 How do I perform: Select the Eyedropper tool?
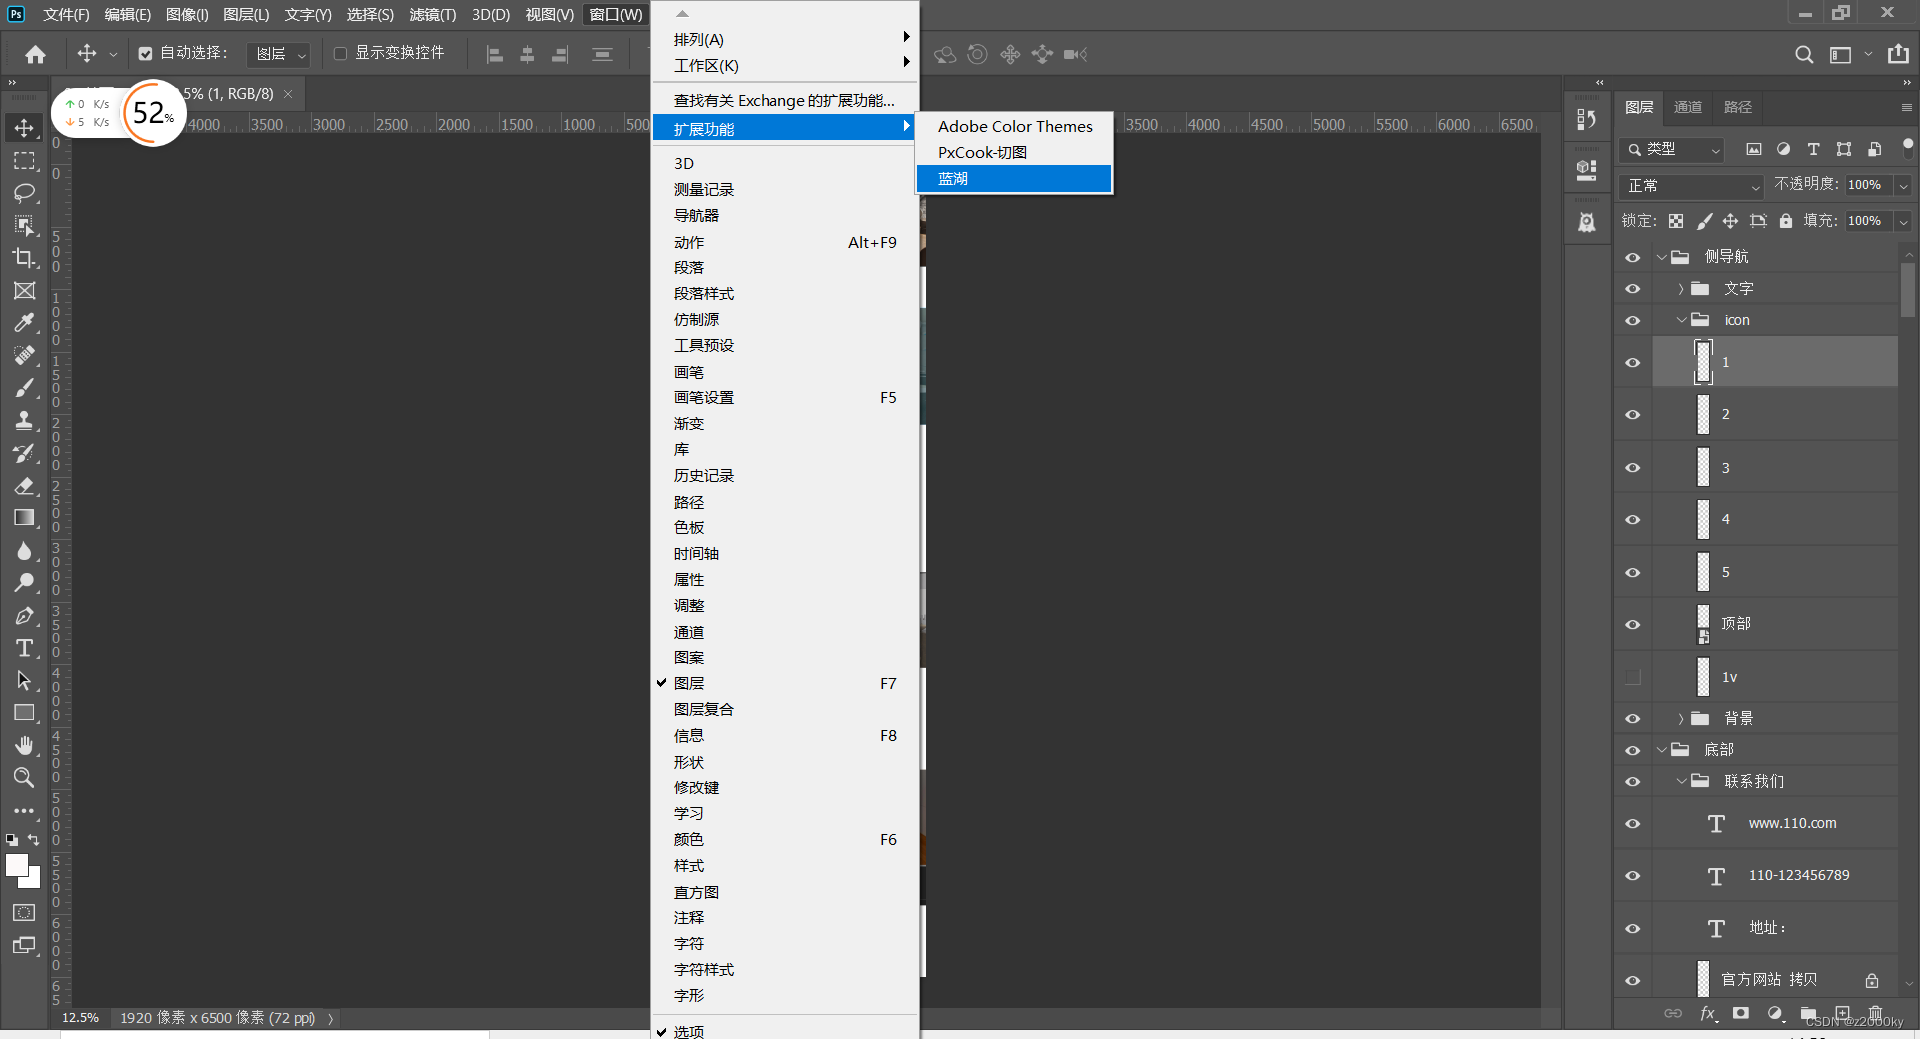tap(24, 323)
